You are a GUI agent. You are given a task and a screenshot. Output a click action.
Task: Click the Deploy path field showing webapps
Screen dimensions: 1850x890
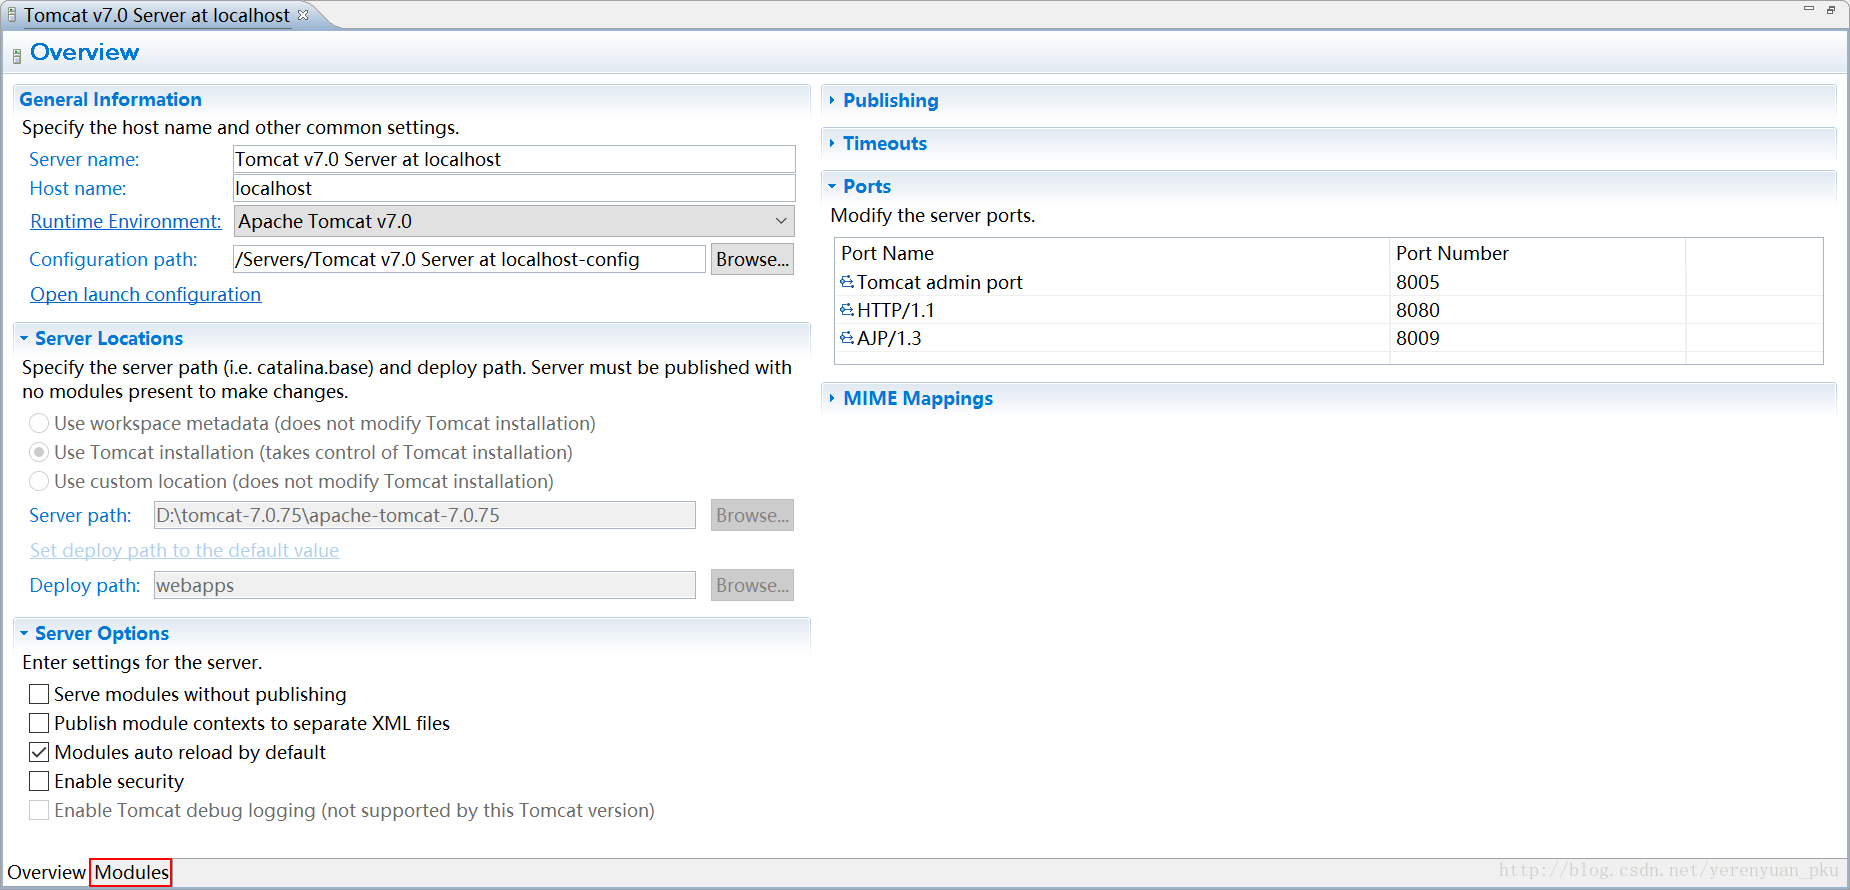424,585
